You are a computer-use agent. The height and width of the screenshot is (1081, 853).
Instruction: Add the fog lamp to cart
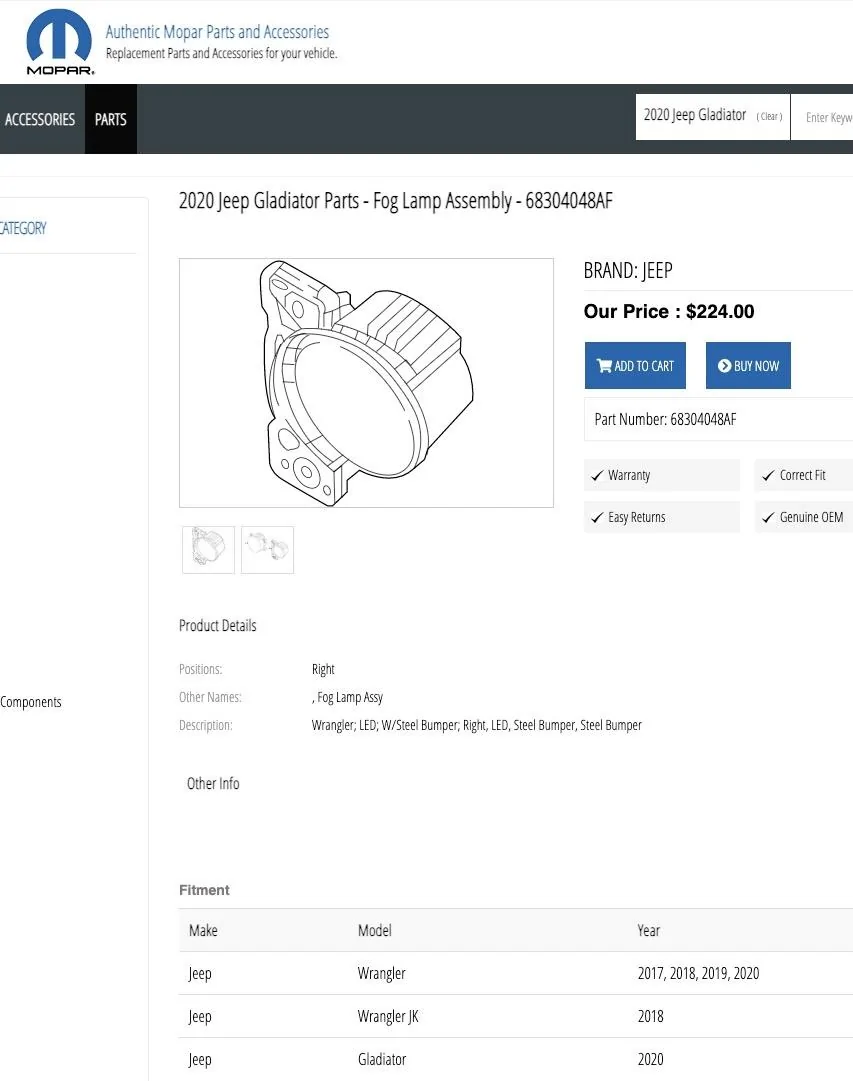[635, 365]
